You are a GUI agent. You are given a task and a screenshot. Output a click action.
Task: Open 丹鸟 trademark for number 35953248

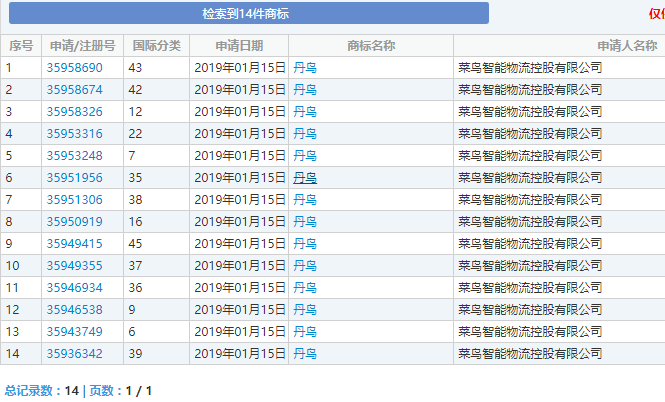305,156
